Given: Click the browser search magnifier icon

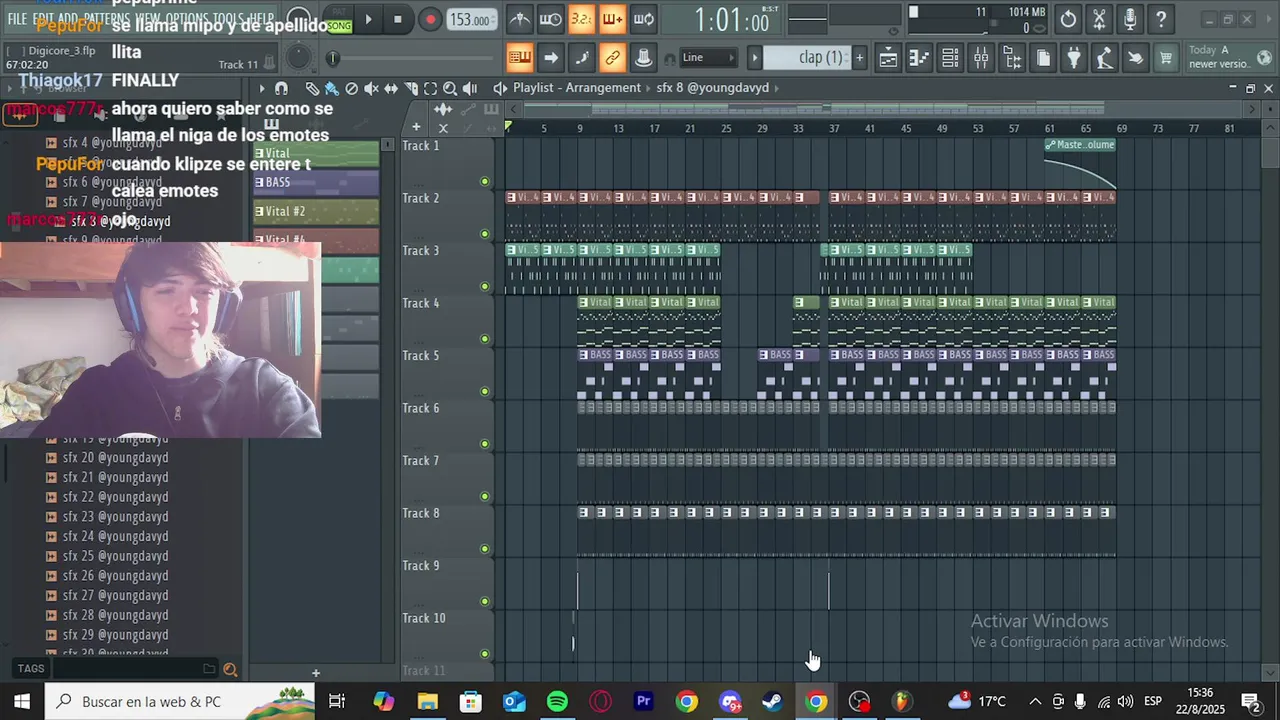Looking at the screenshot, I should (x=230, y=669).
